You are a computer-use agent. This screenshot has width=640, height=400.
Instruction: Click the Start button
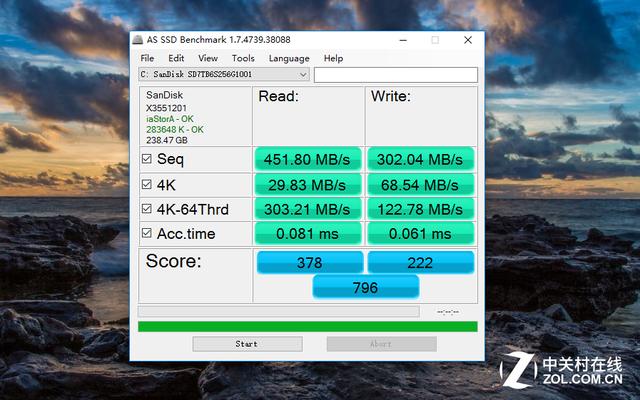pyautogui.click(x=247, y=344)
